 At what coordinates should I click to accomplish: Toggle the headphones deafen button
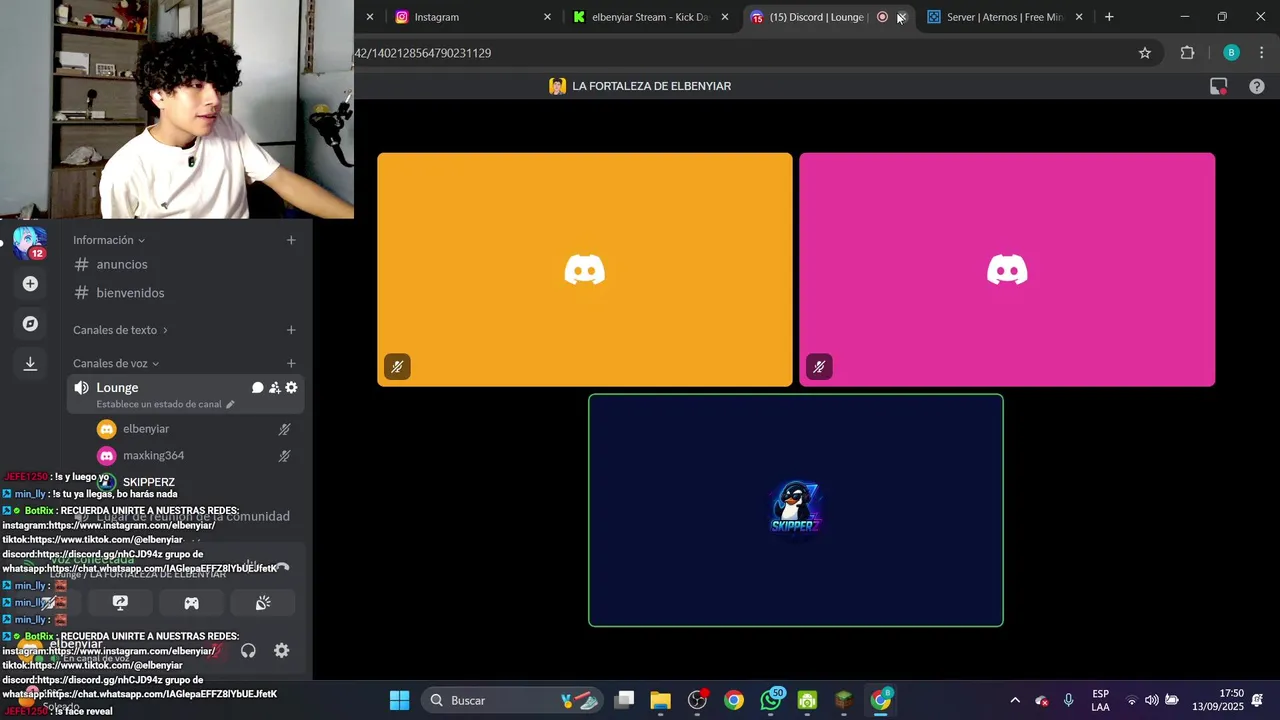click(248, 651)
